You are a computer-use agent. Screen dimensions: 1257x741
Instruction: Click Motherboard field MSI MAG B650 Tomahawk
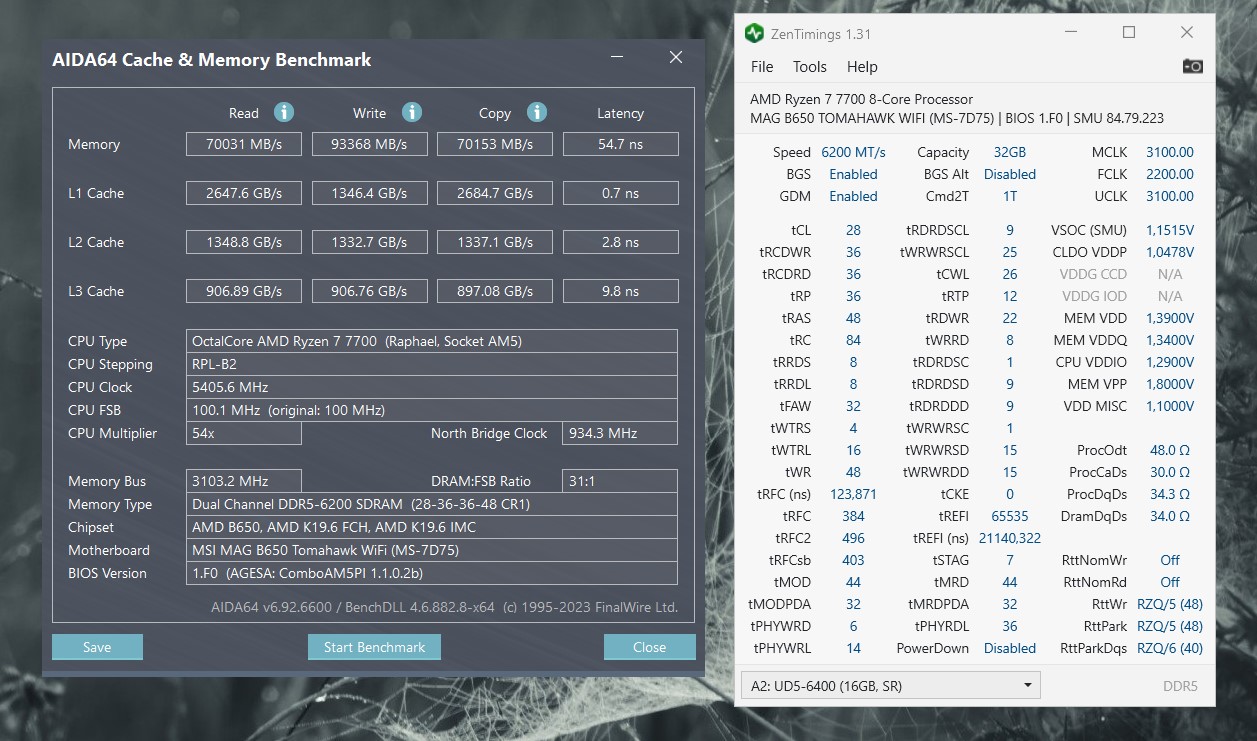pos(432,550)
